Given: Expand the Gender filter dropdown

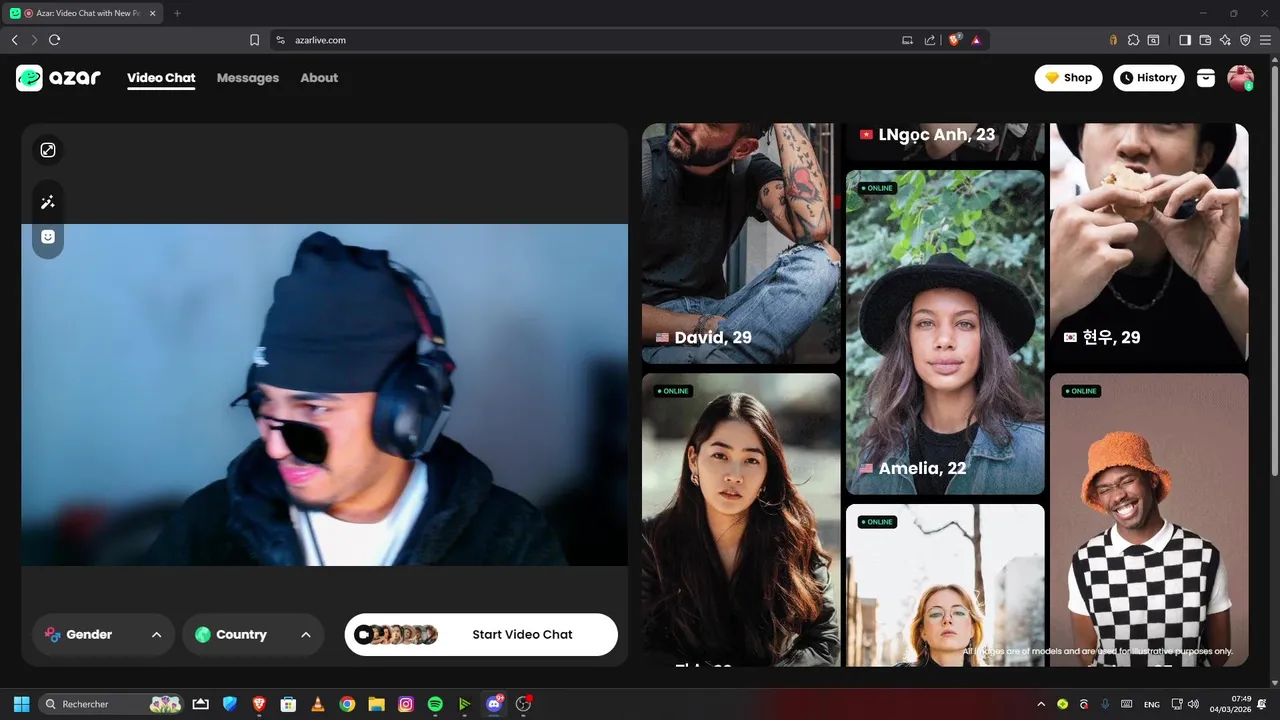Looking at the screenshot, I should coord(103,635).
